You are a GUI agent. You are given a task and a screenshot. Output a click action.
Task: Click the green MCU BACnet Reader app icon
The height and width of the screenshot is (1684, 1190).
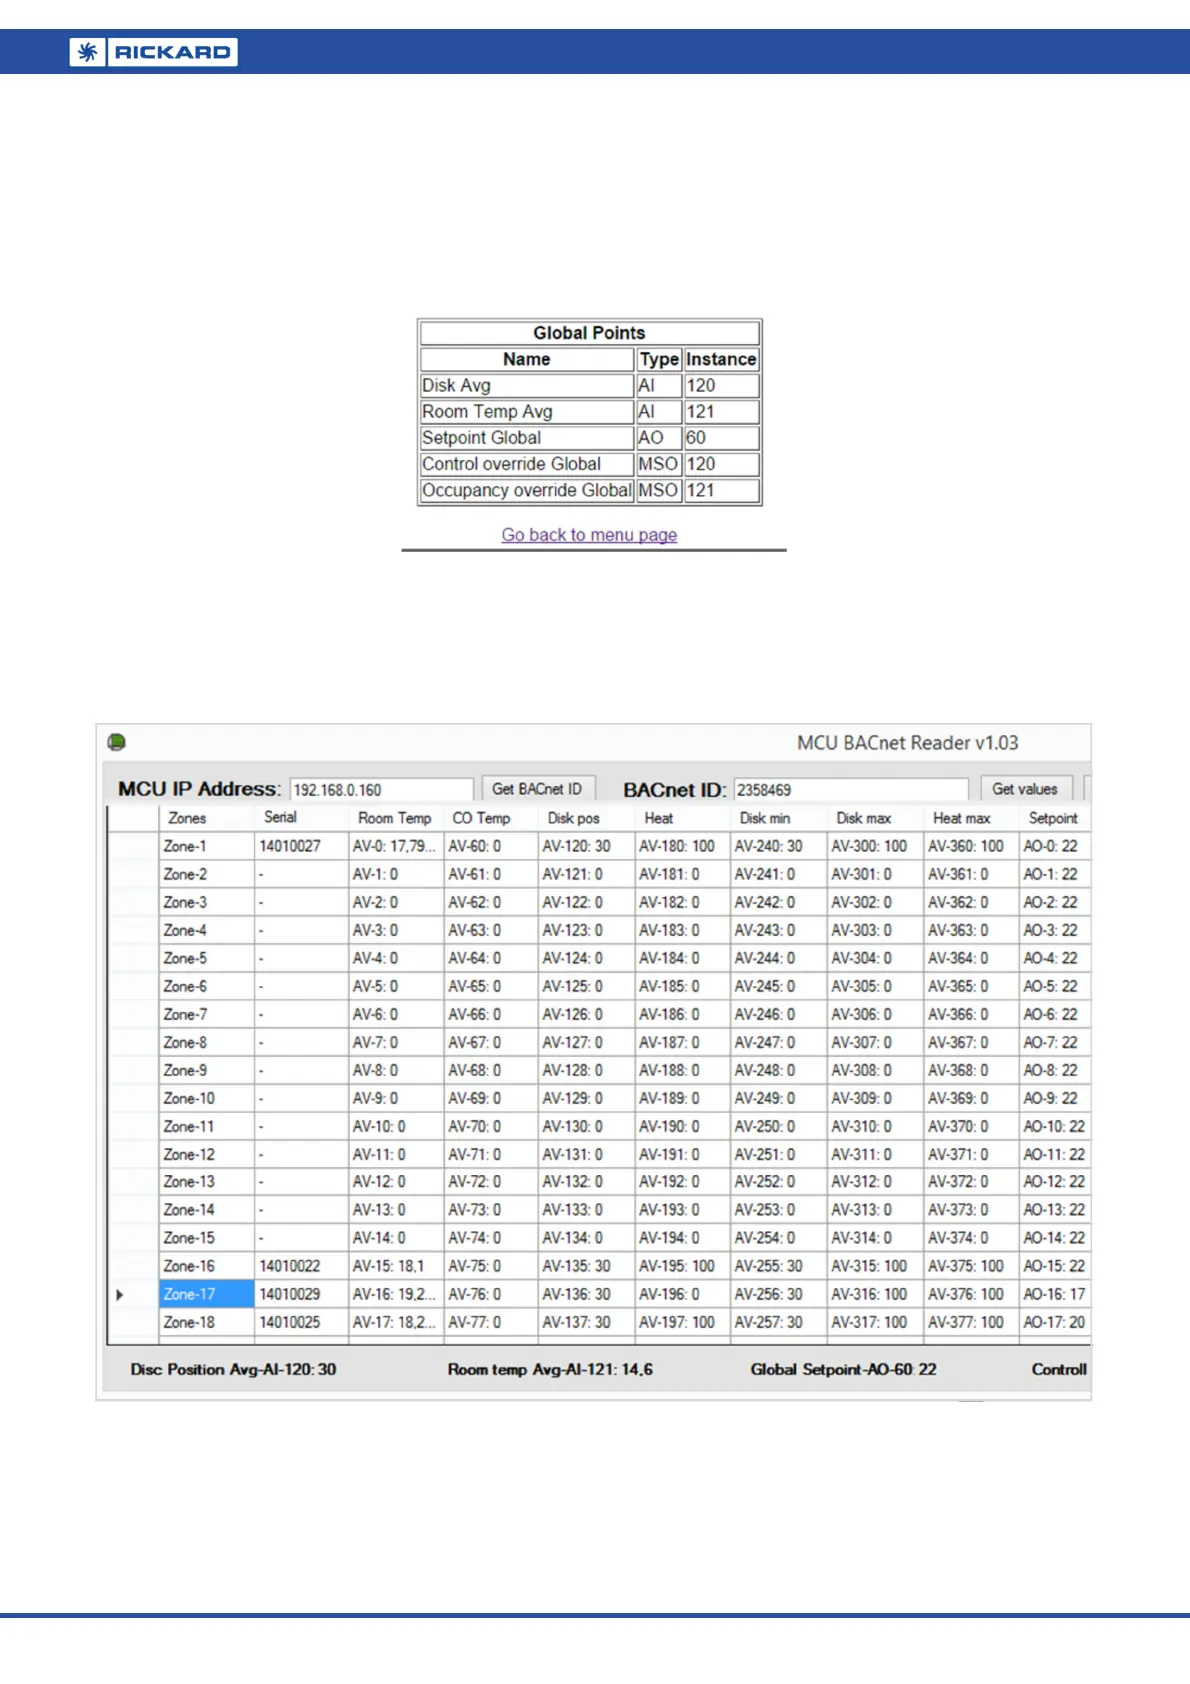click(x=117, y=742)
